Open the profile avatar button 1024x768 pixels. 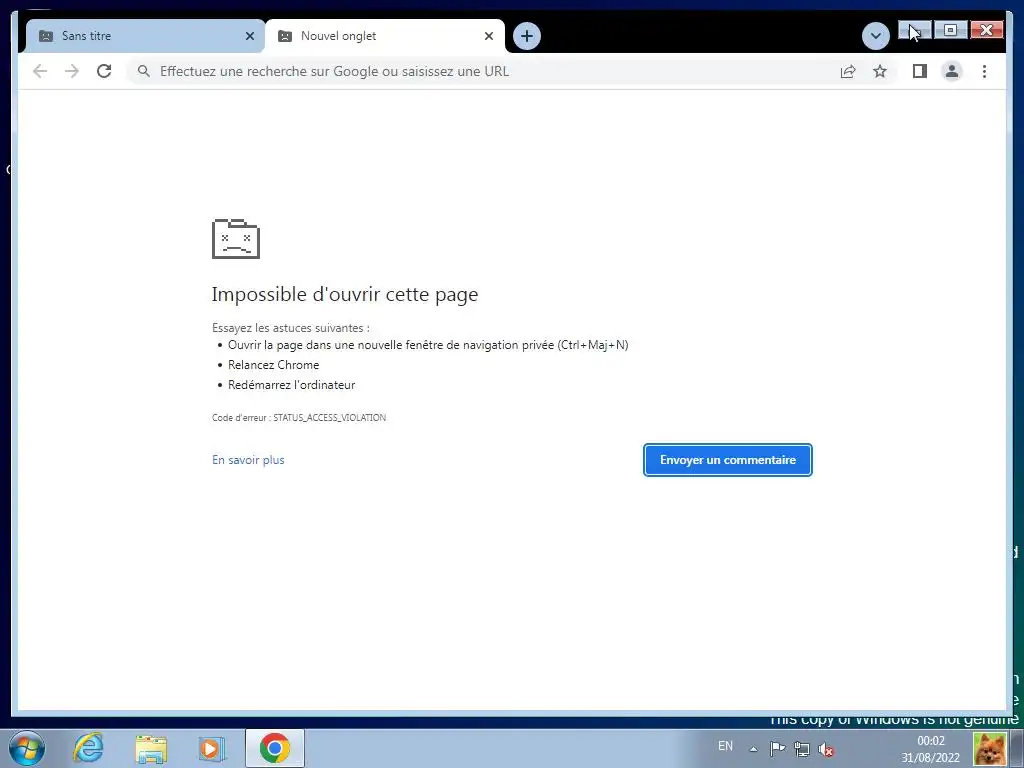(952, 71)
